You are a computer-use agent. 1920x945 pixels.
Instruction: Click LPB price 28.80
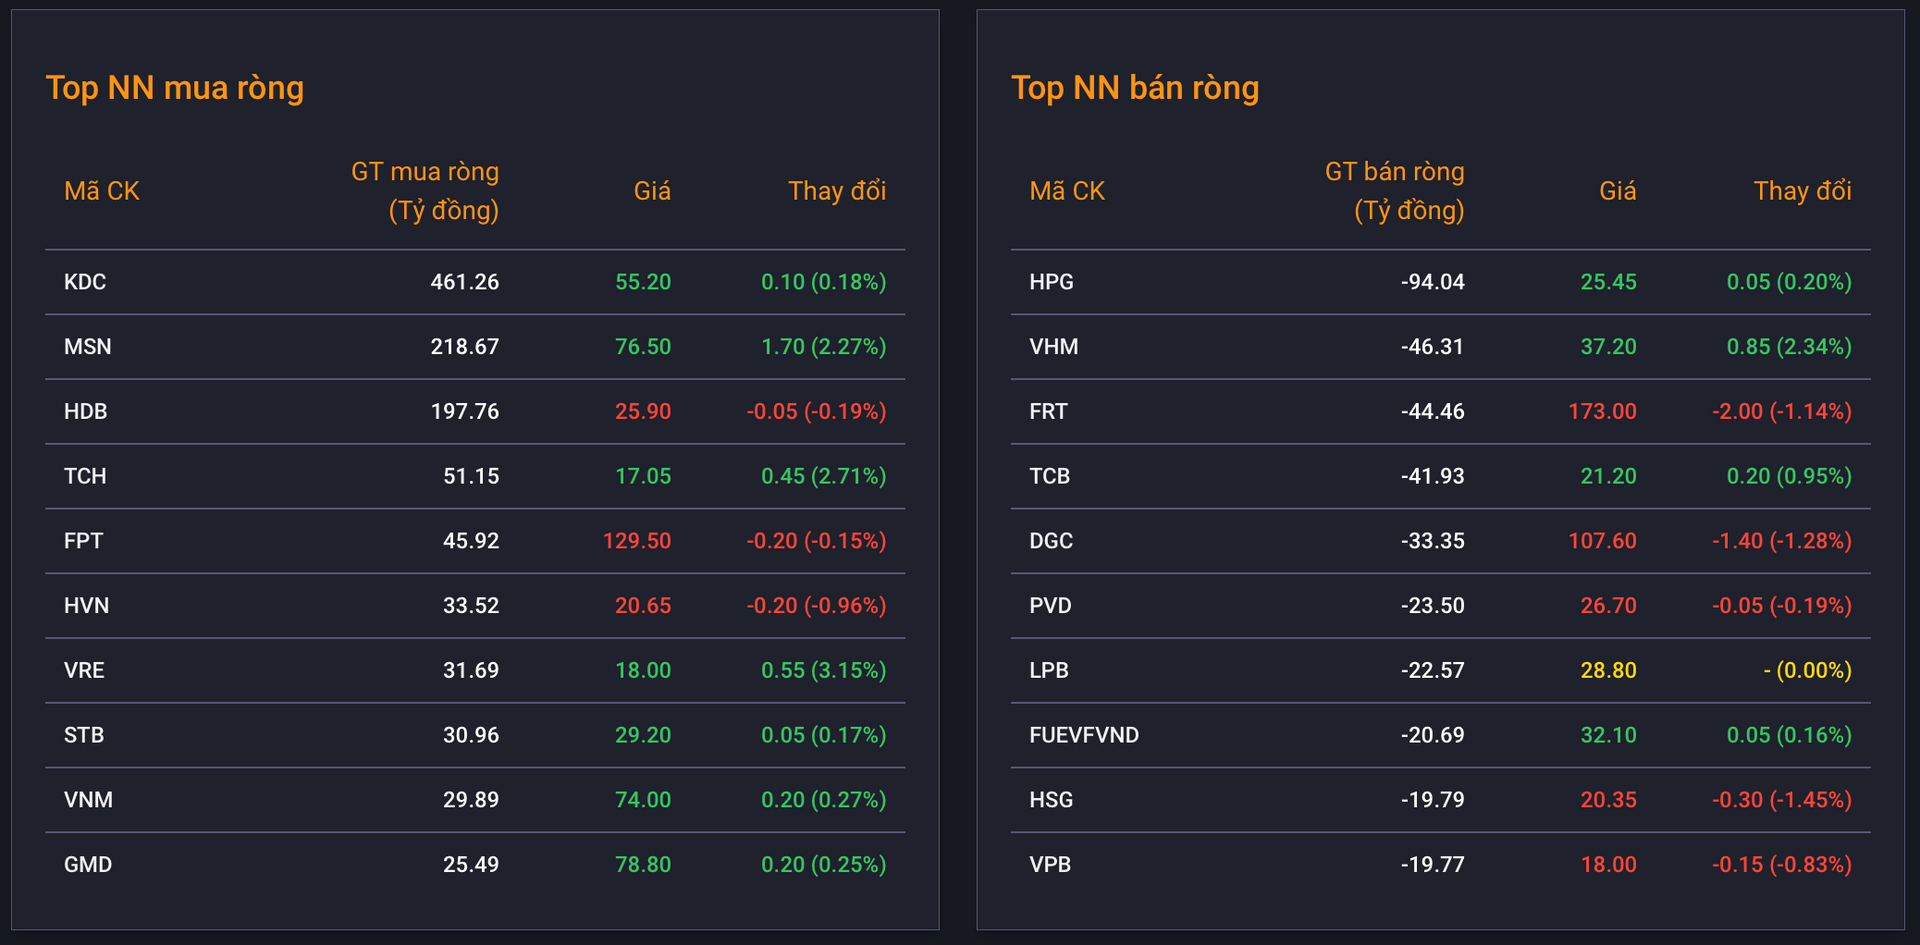(x=1608, y=670)
